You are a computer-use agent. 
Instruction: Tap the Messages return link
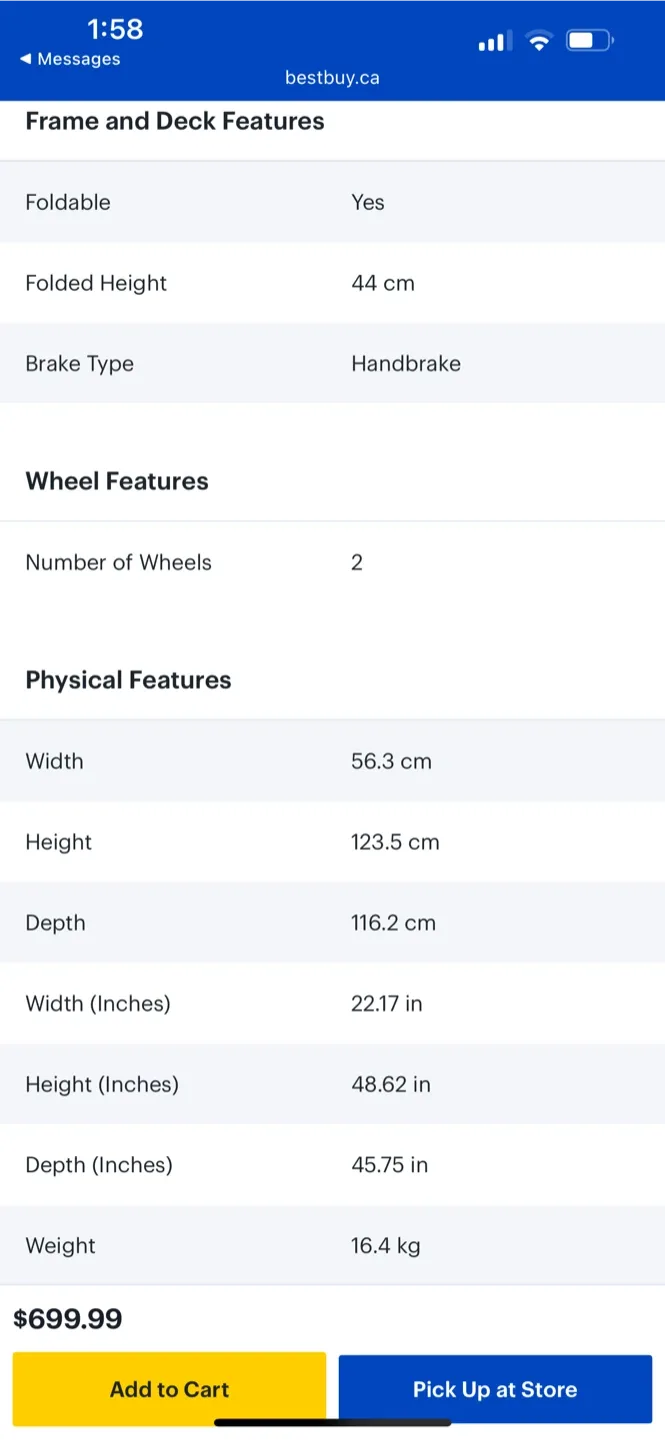(x=76, y=59)
